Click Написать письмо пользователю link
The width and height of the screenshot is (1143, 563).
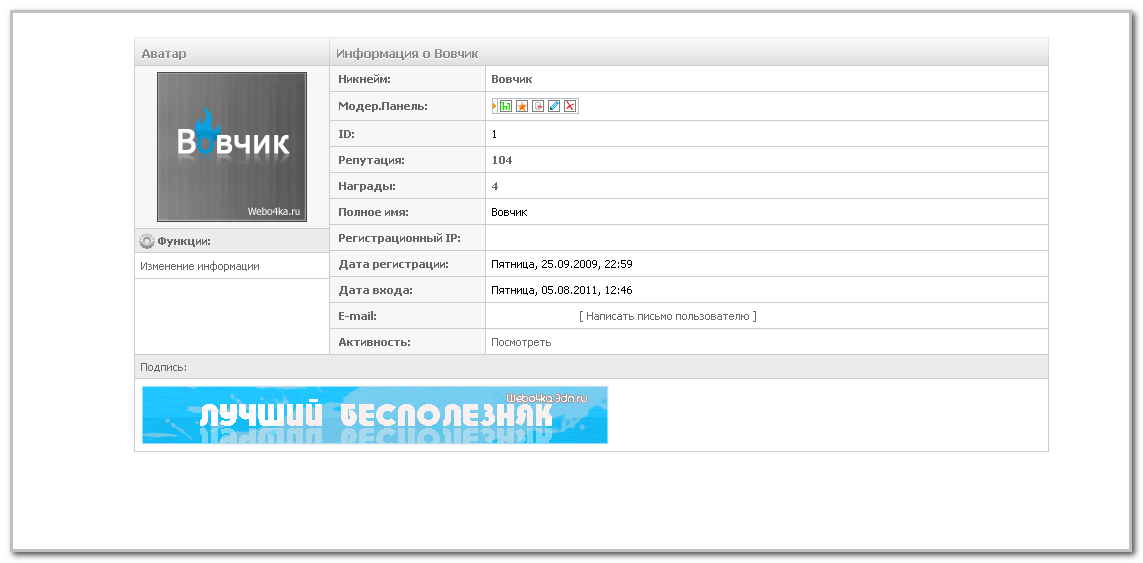[x=668, y=316]
